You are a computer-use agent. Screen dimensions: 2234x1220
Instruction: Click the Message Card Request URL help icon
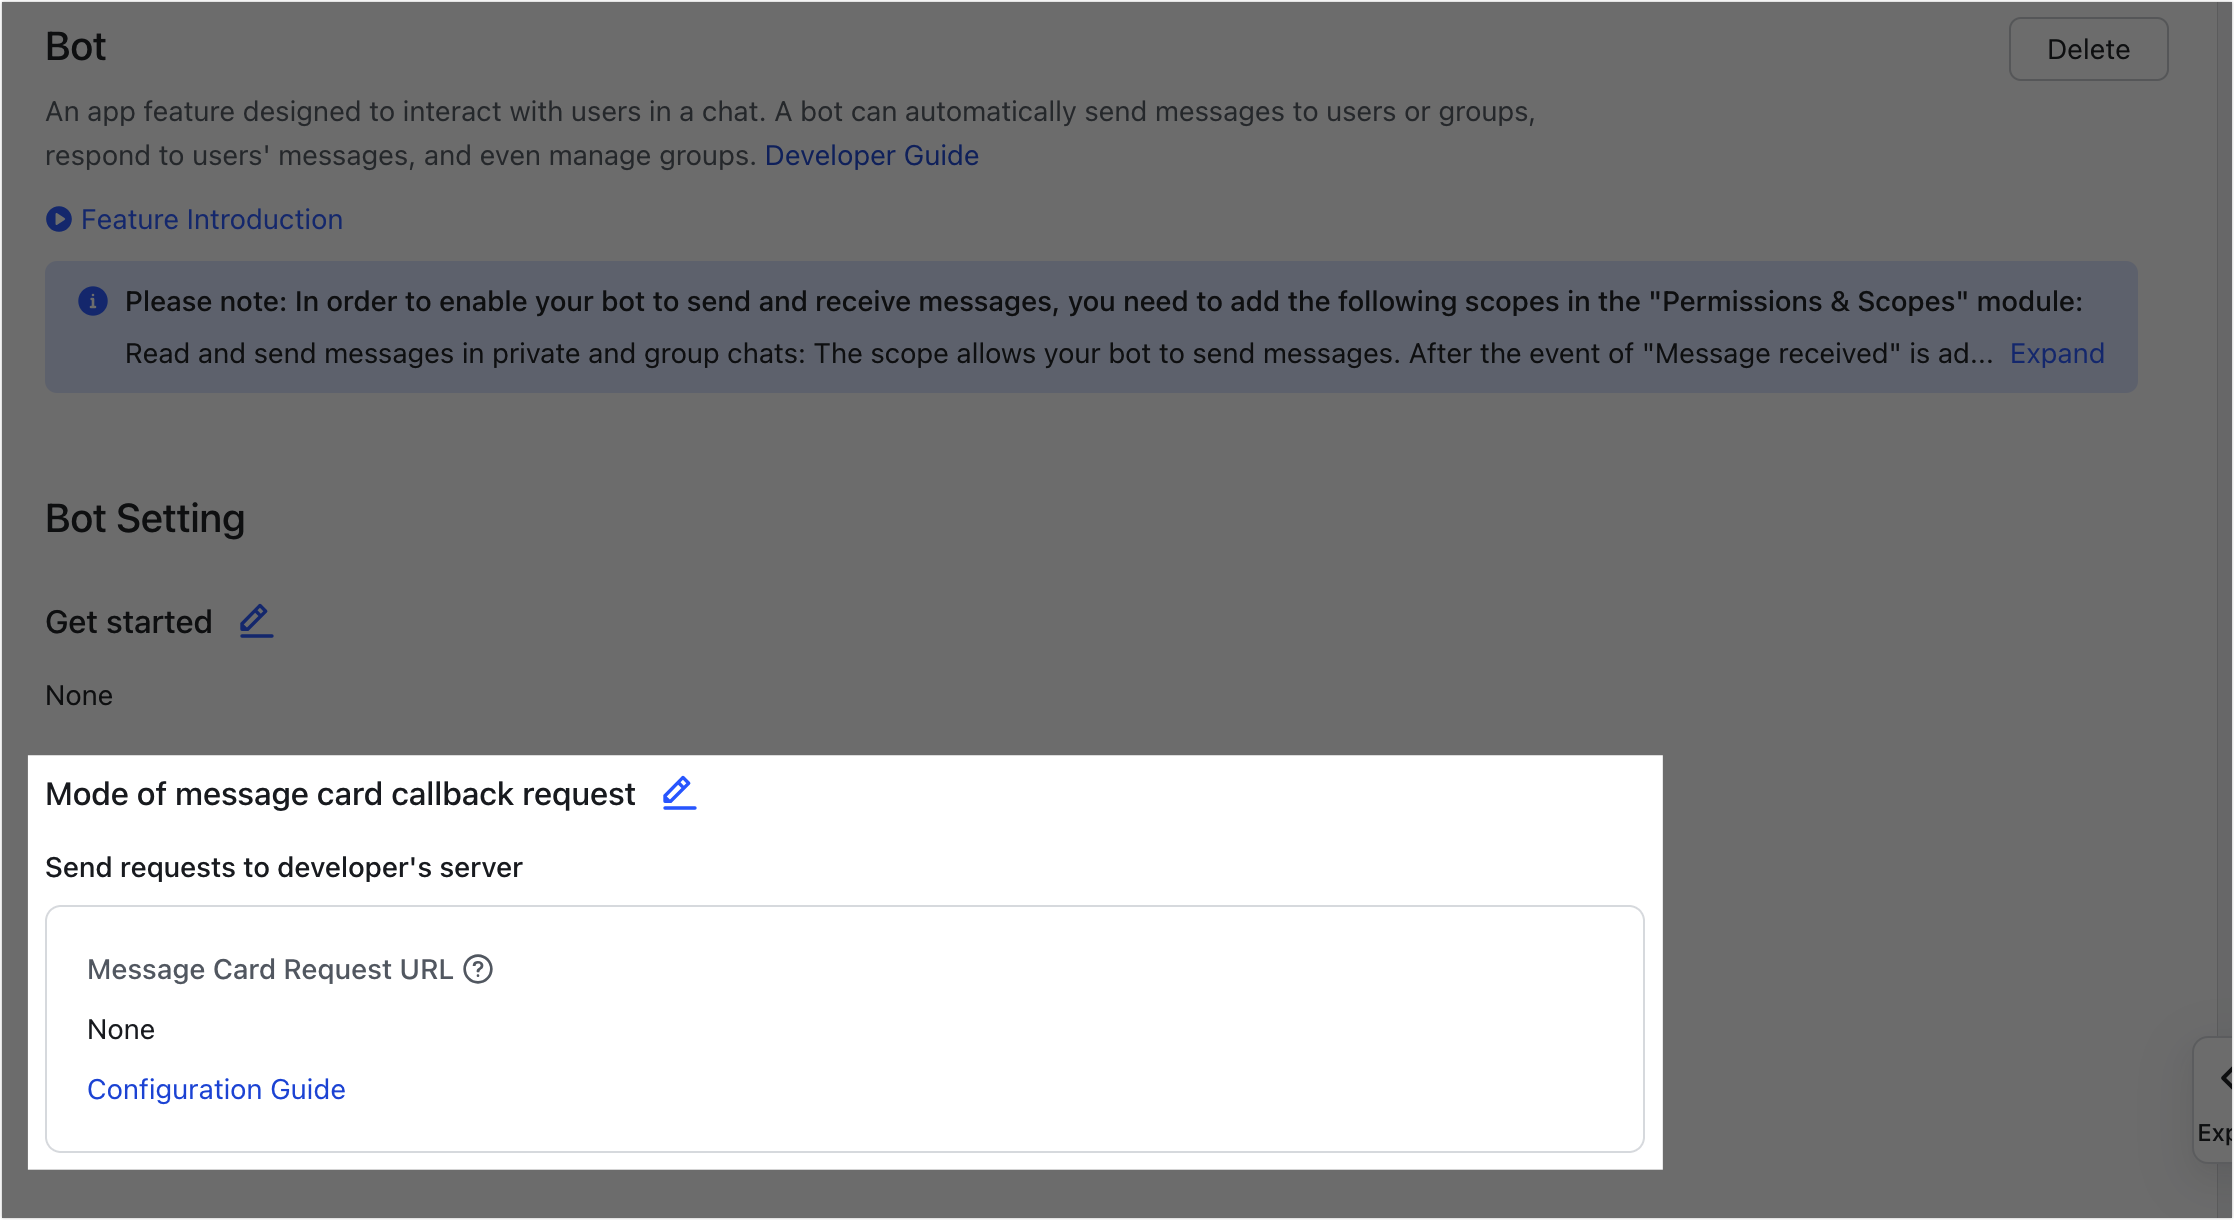(478, 969)
